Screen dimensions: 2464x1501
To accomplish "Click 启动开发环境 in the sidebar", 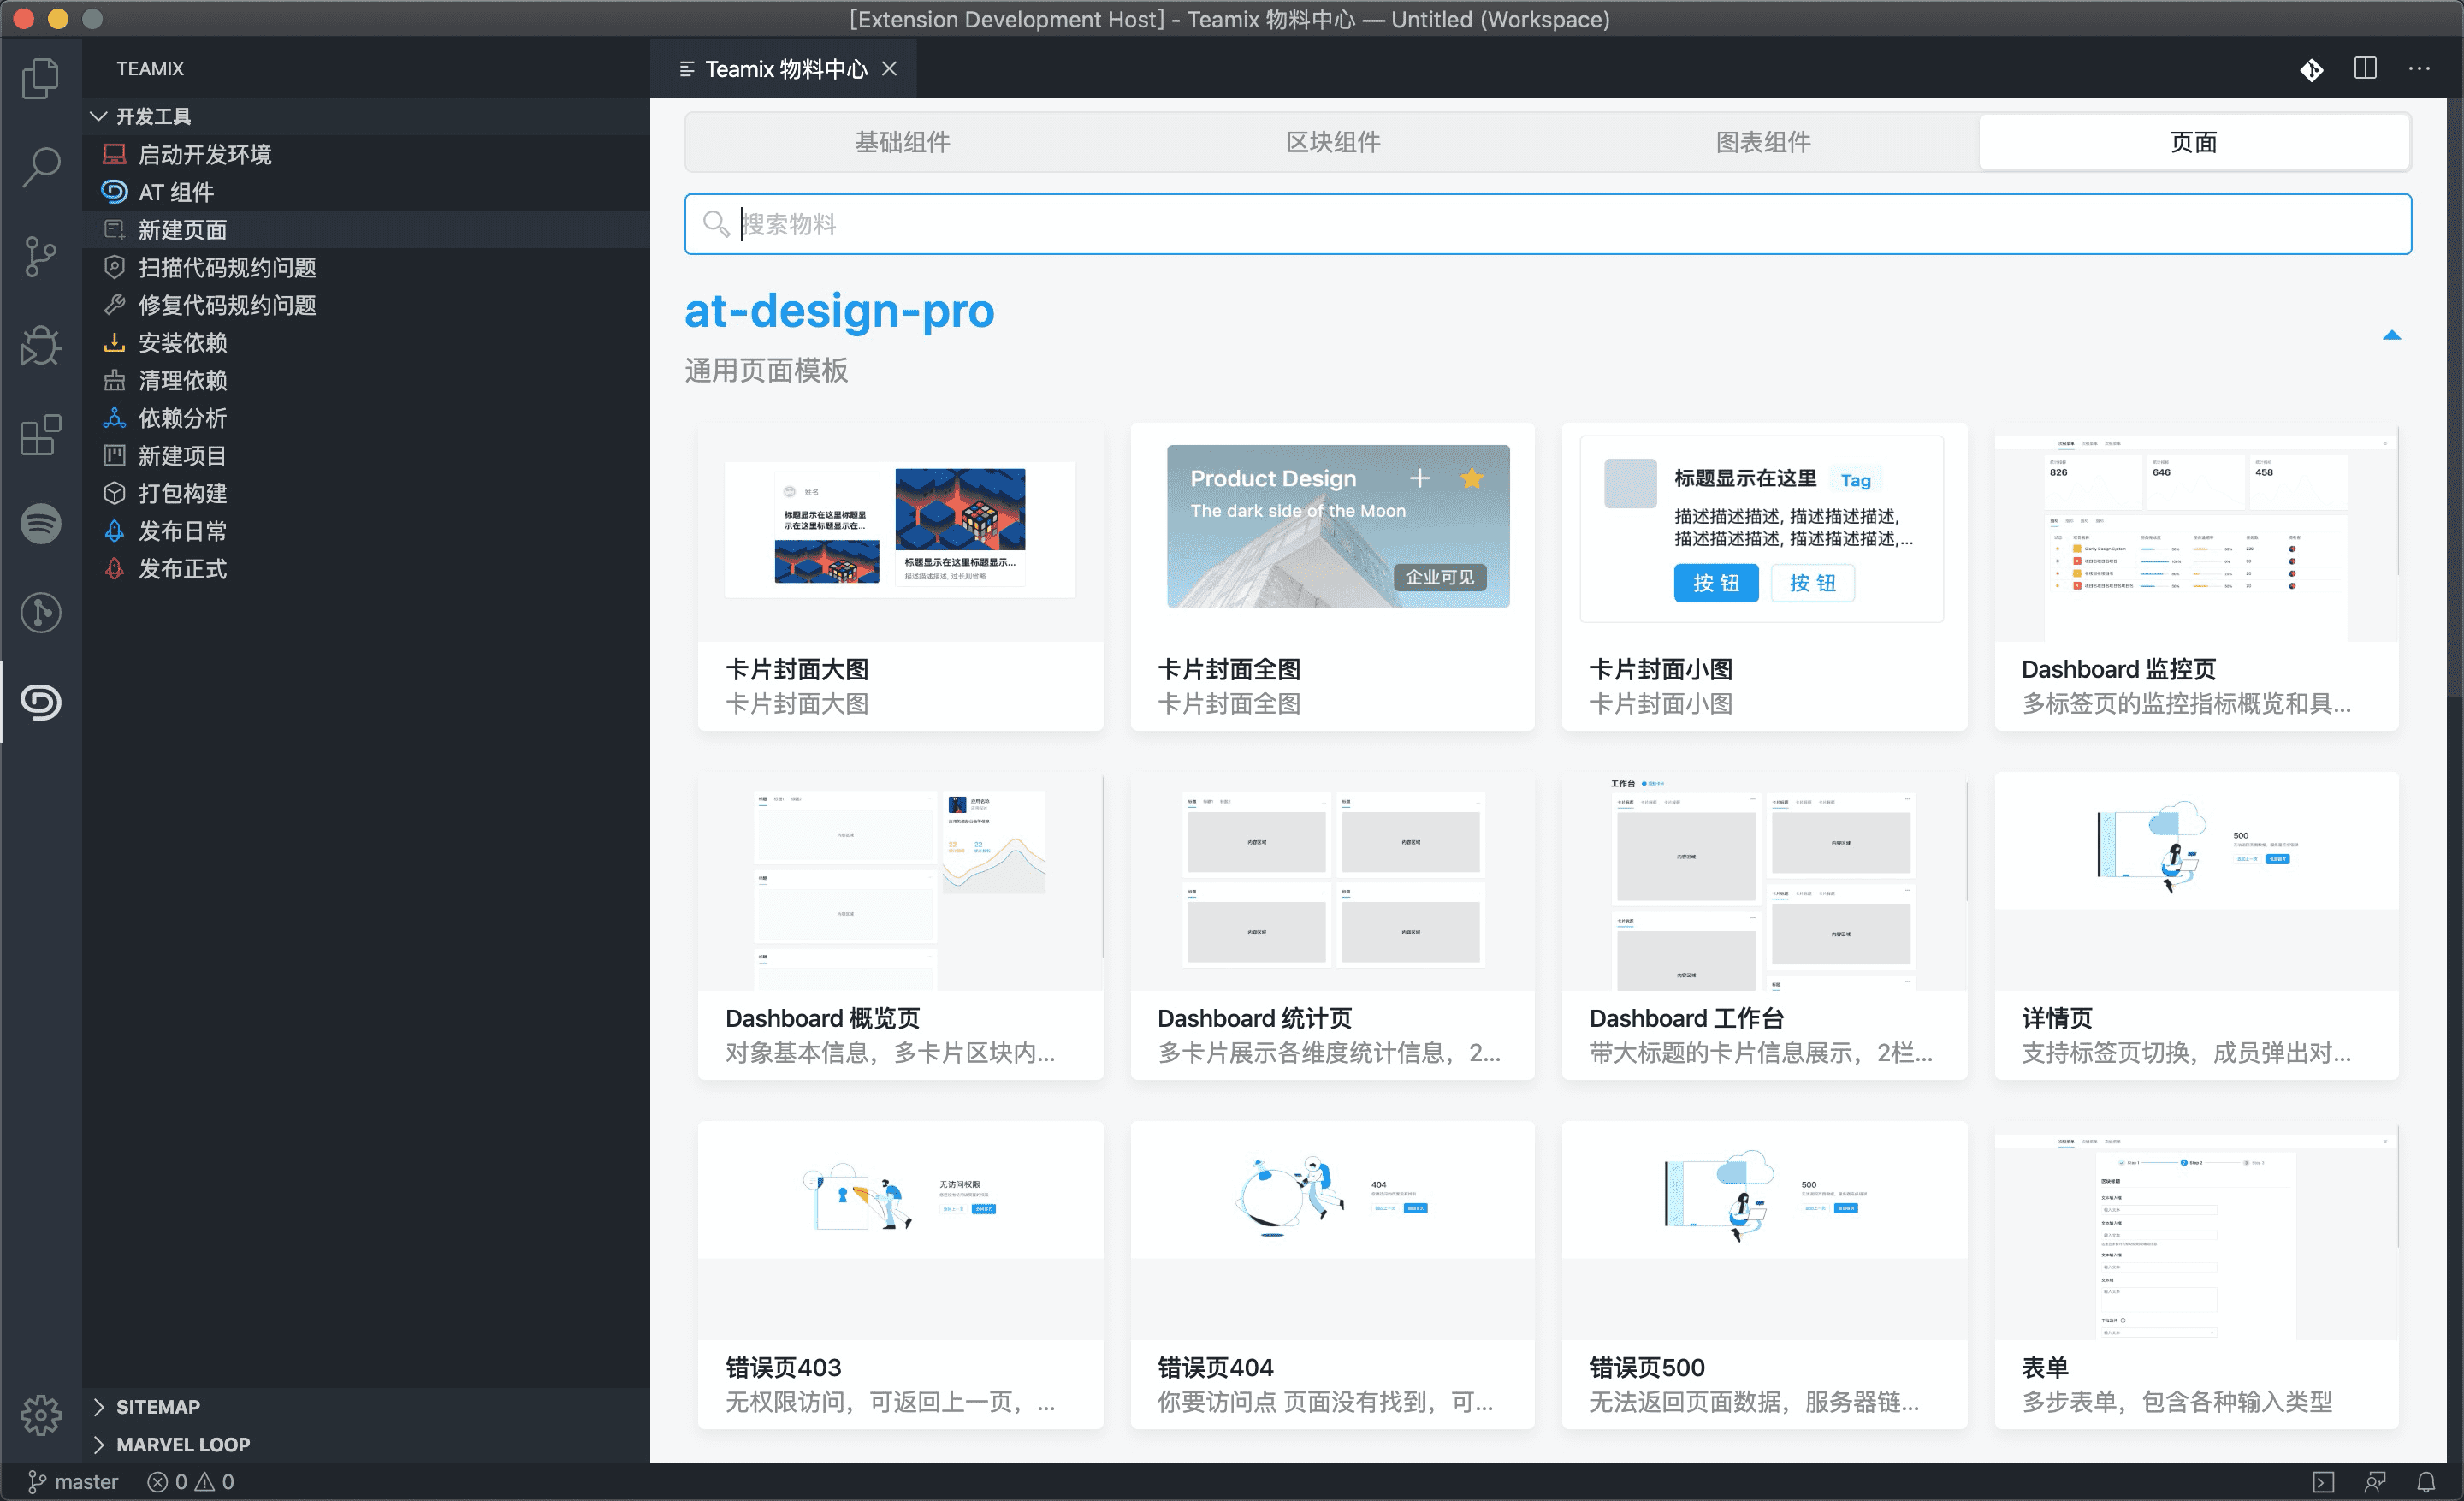I will click(x=204, y=155).
